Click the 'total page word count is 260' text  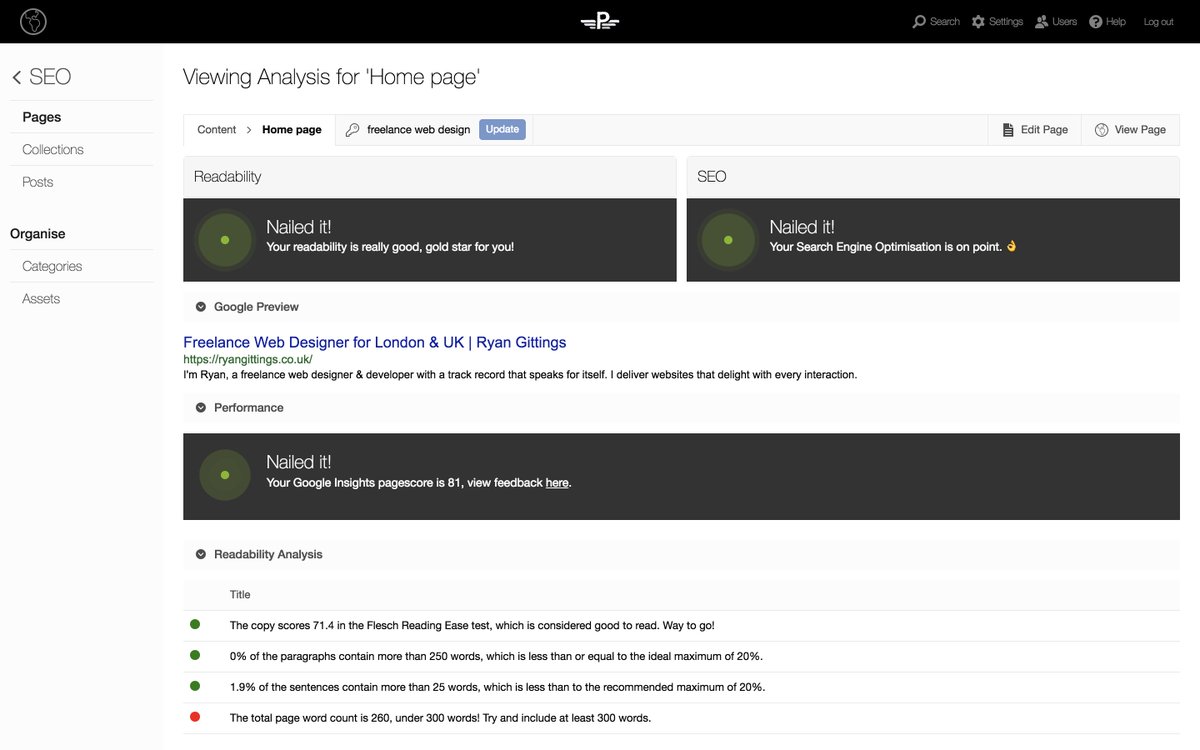(441, 718)
